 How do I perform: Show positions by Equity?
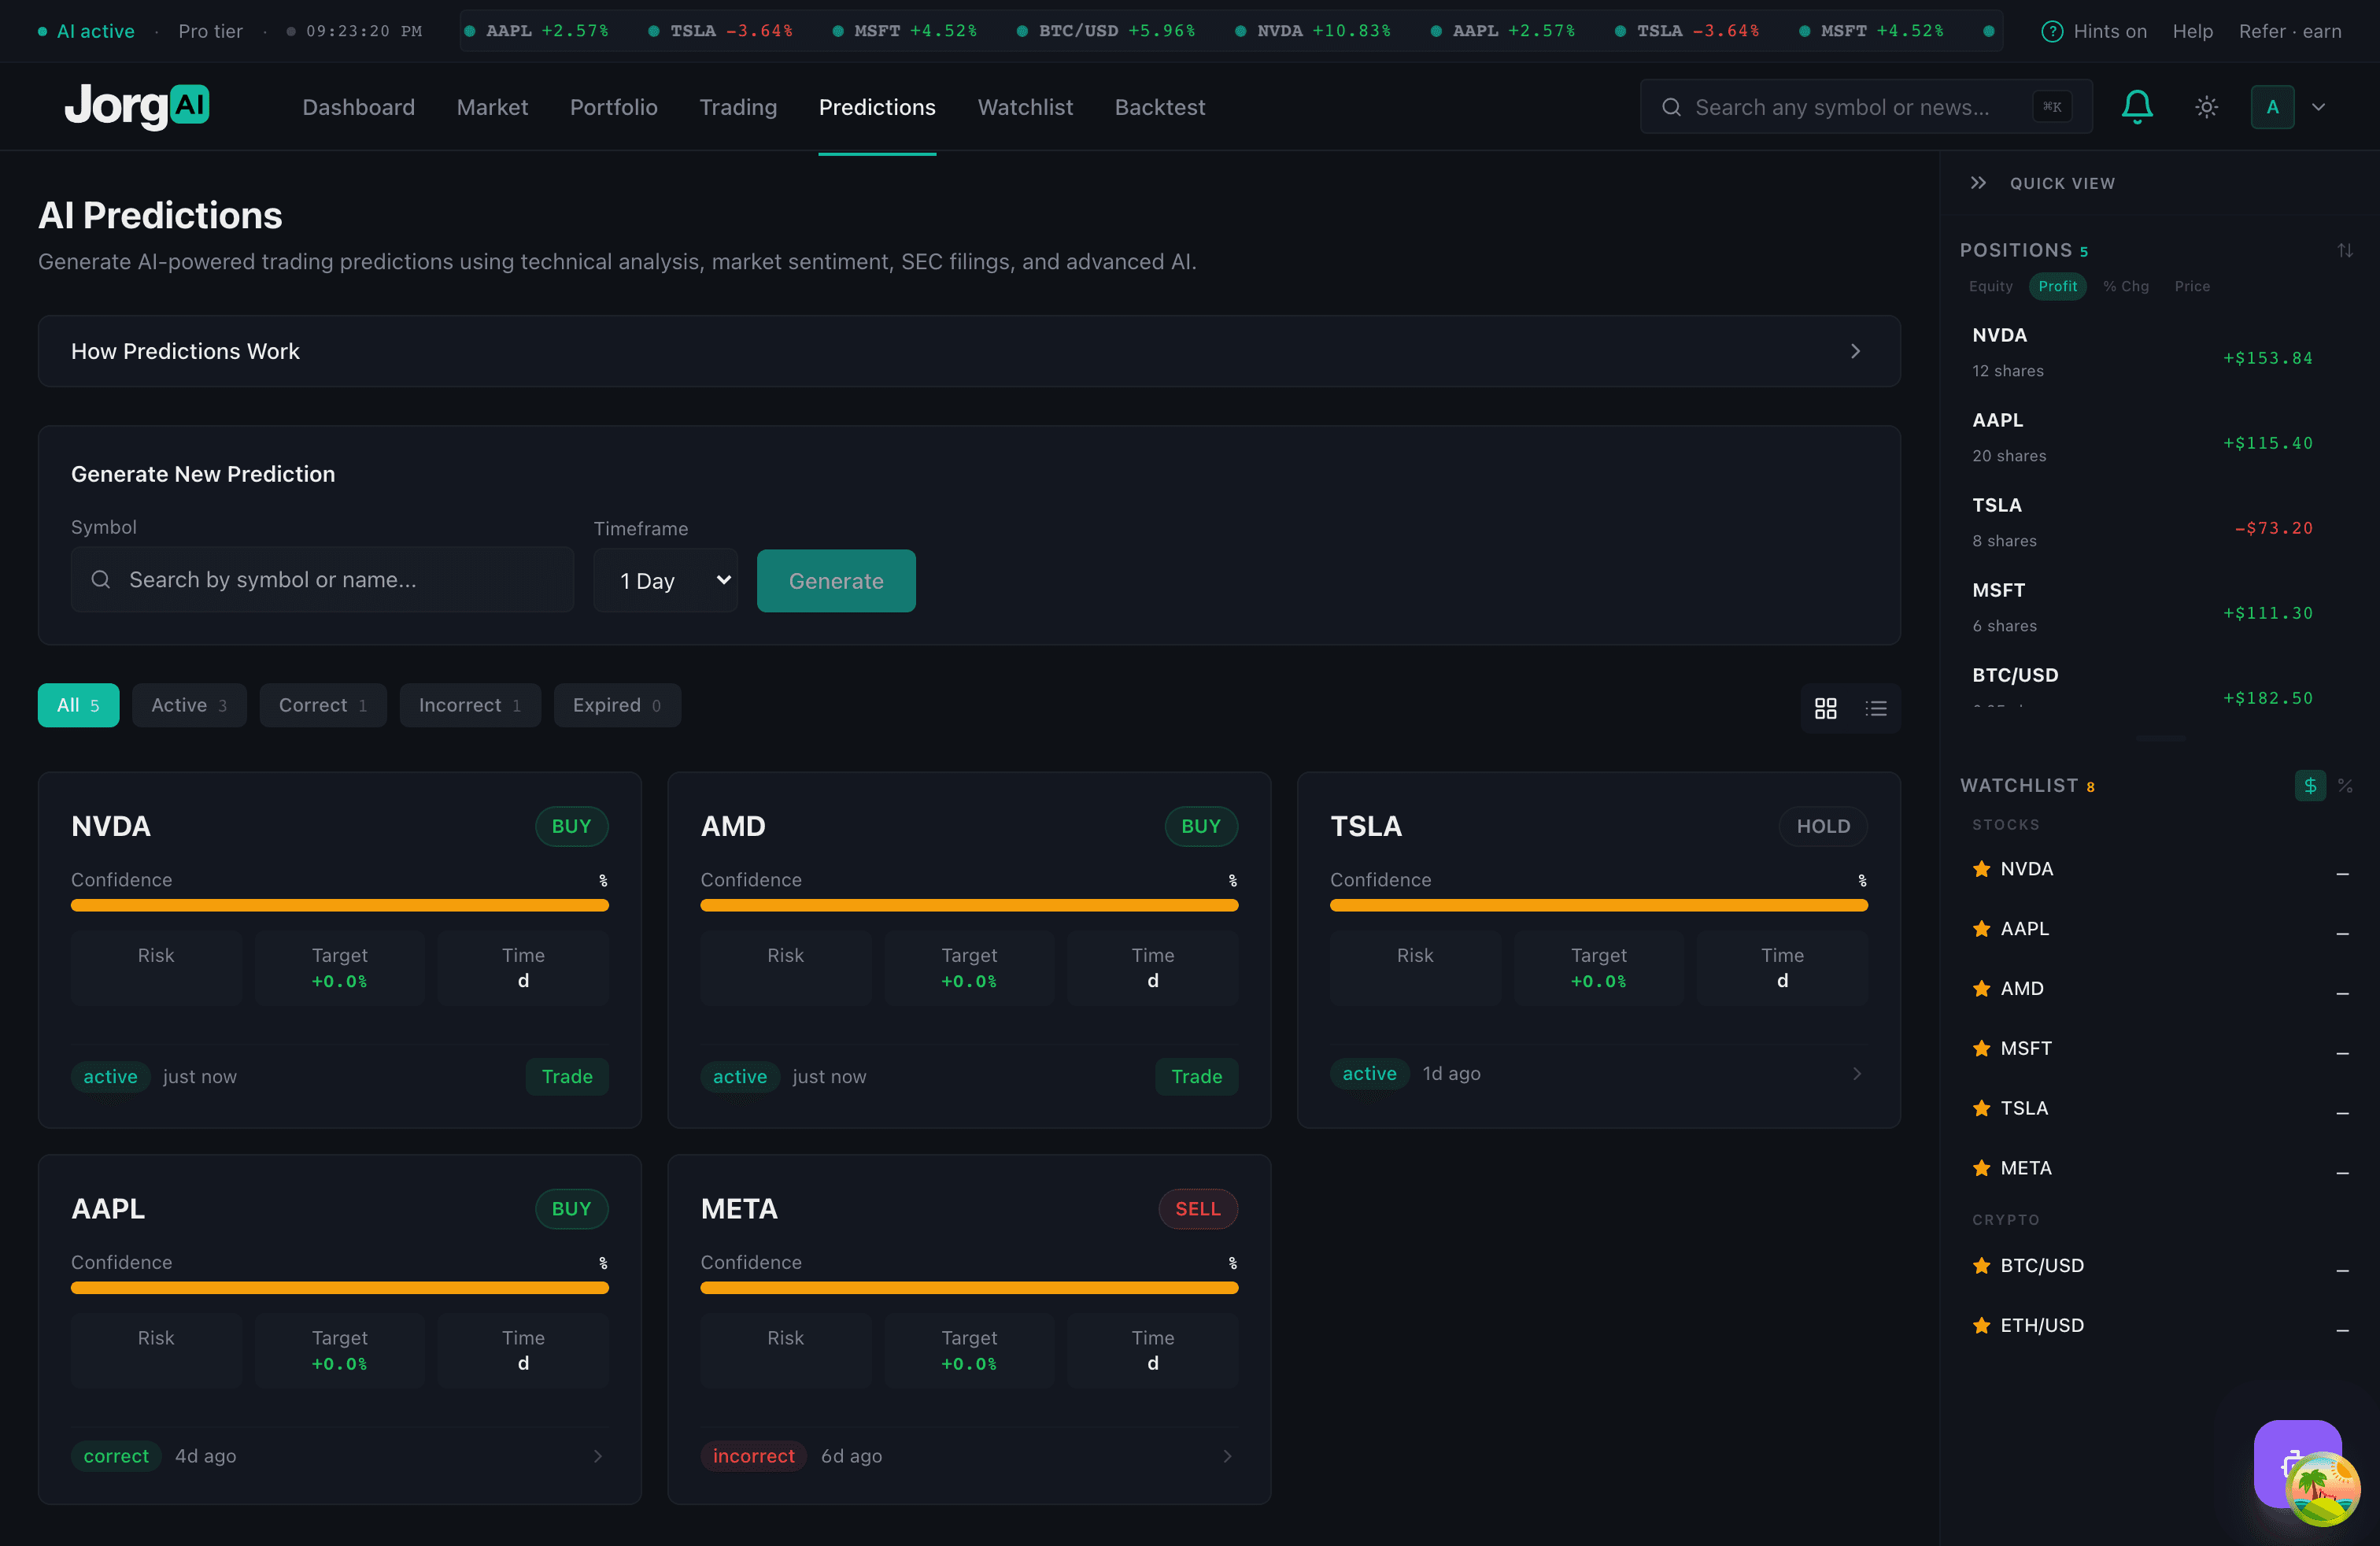pos(1990,286)
